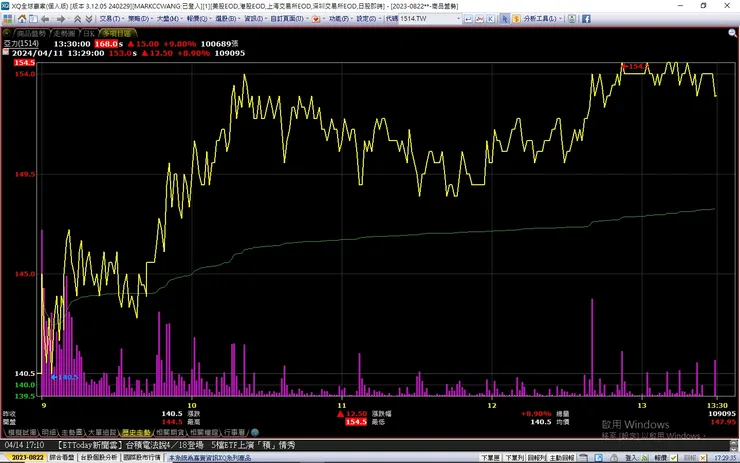The width and height of the screenshot is (740, 463).
Task: Click the orange dollar sign icon
Action: tap(516, 19)
